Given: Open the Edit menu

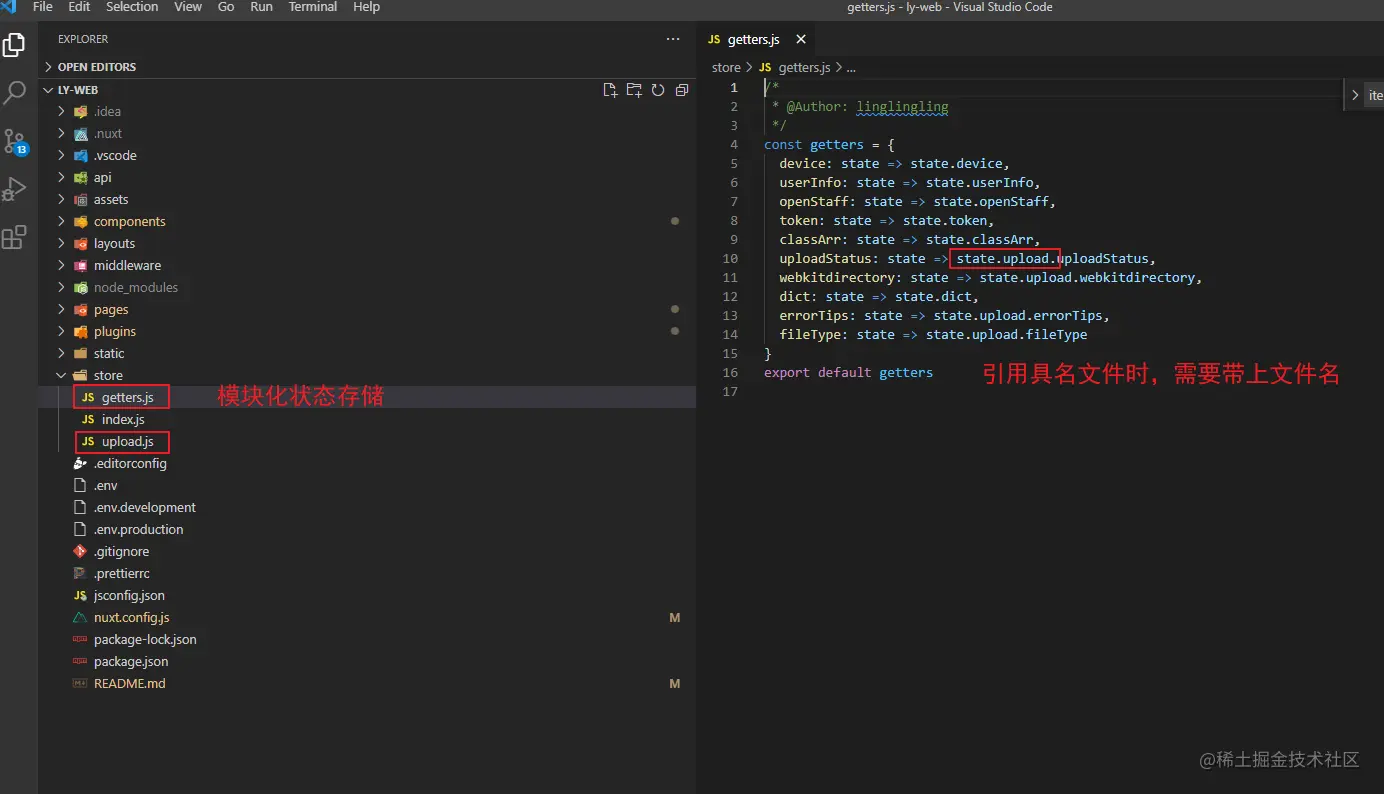Looking at the screenshot, I should (x=79, y=7).
